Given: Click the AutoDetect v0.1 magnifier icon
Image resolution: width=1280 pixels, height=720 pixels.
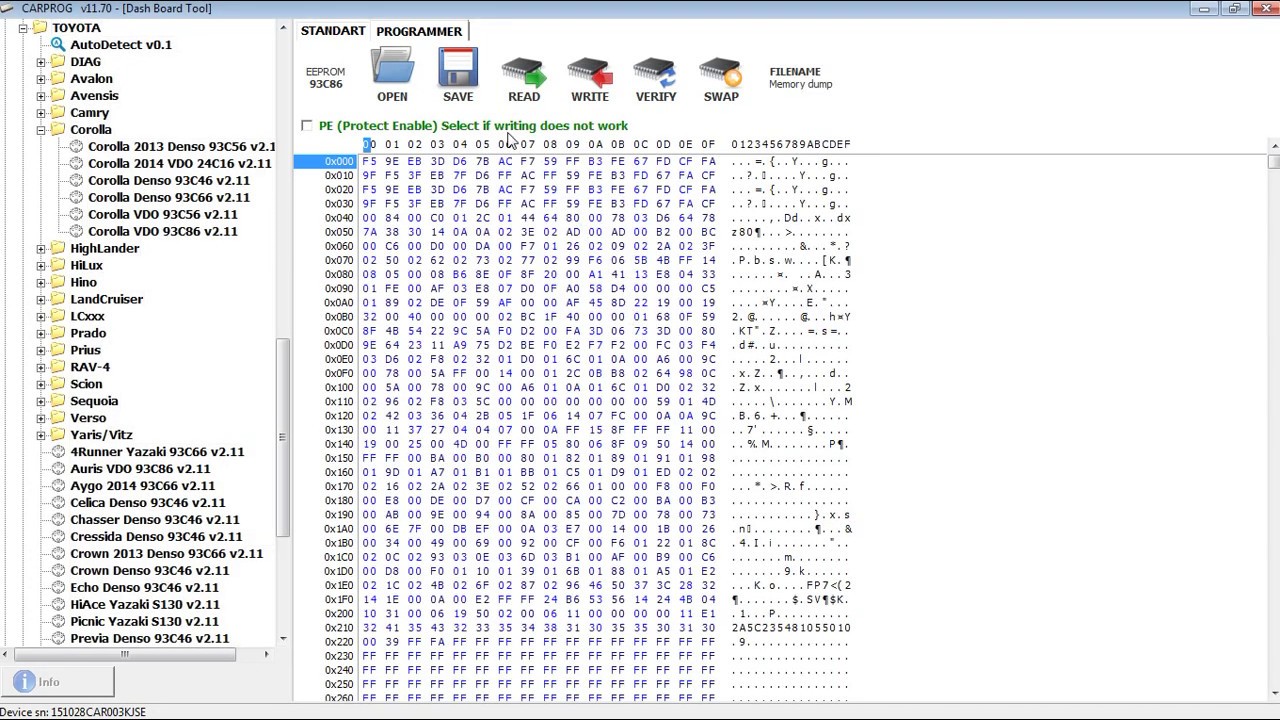Looking at the screenshot, I should (x=58, y=44).
